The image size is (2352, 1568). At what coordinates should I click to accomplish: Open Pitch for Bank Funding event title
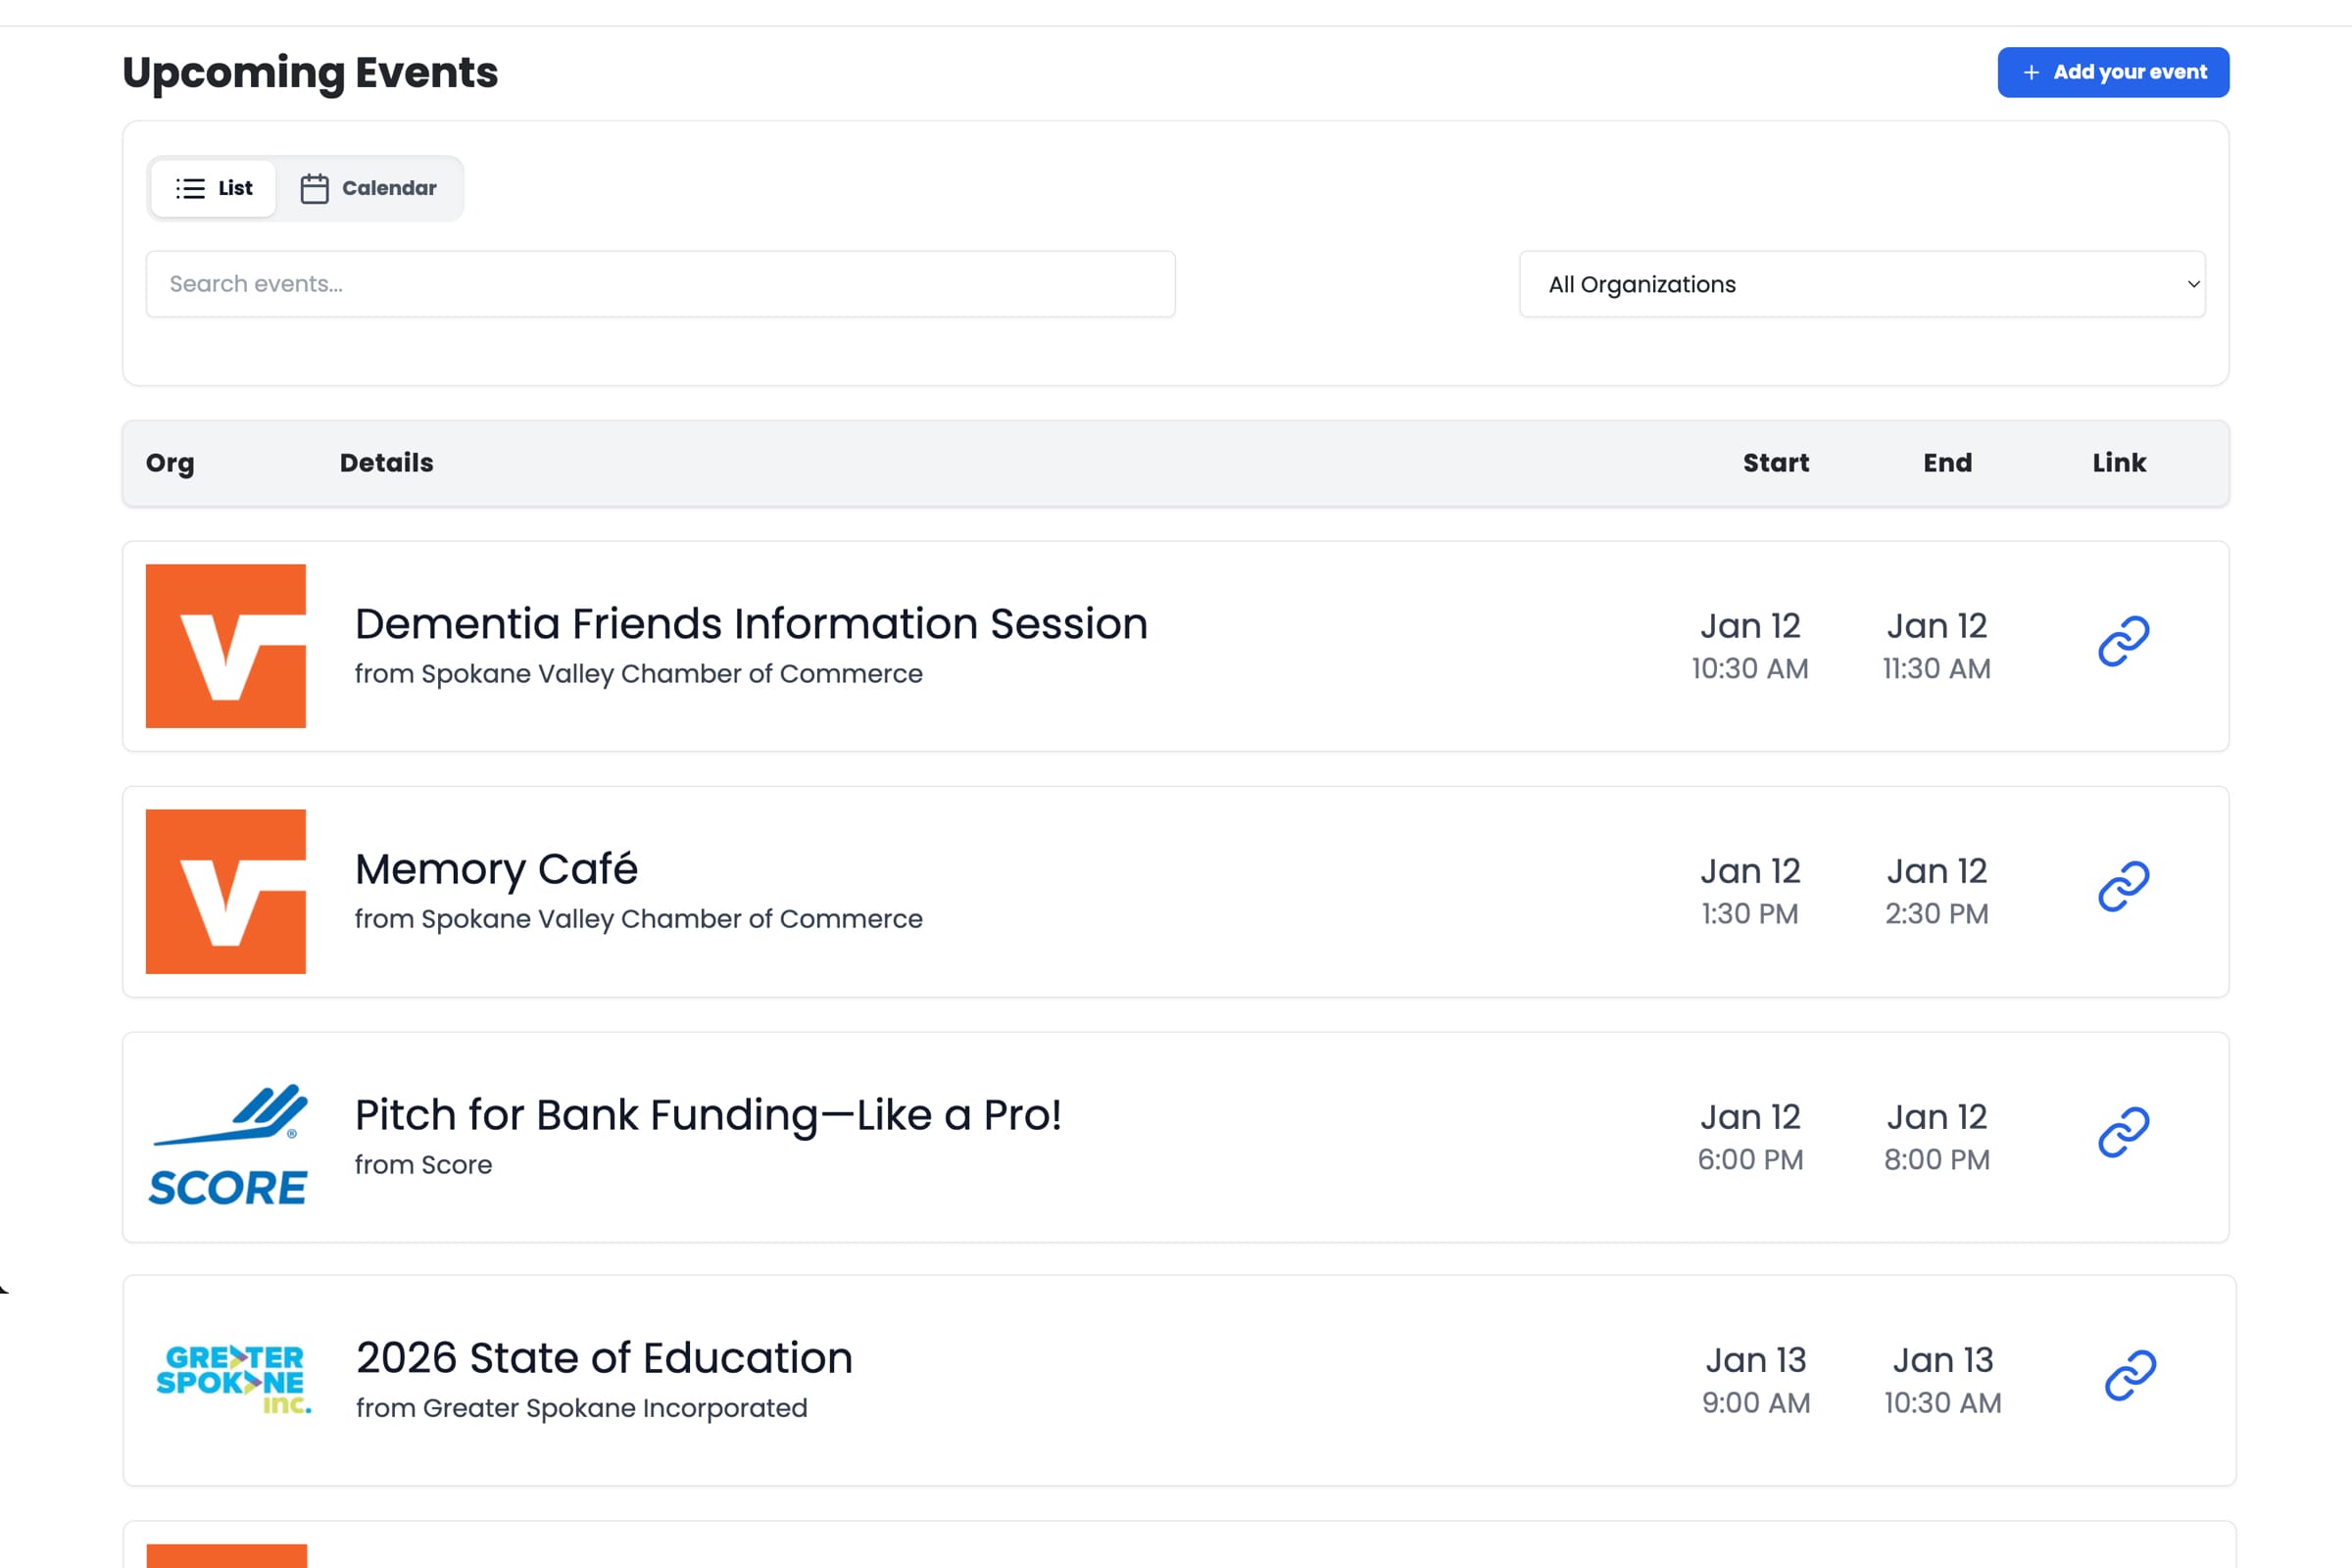point(708,1115)
